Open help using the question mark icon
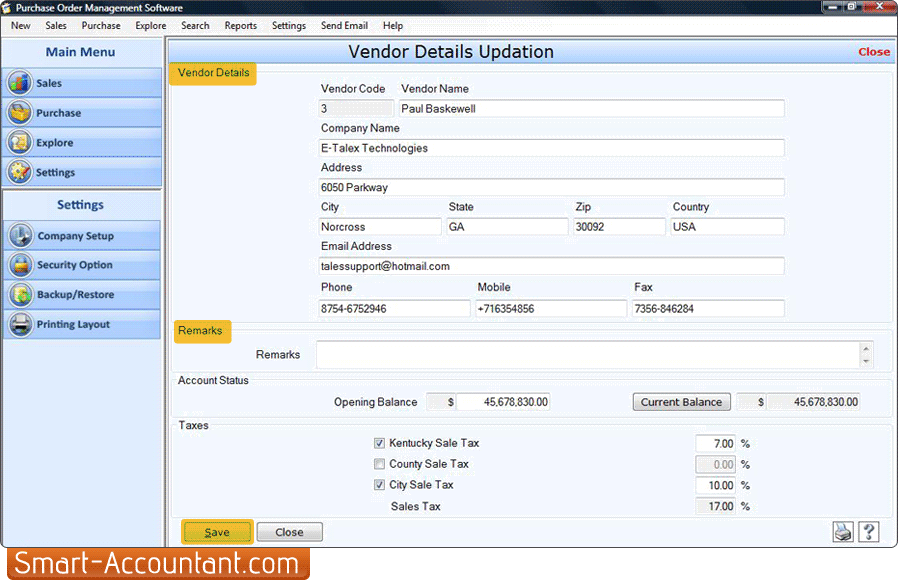 [869, 531]
